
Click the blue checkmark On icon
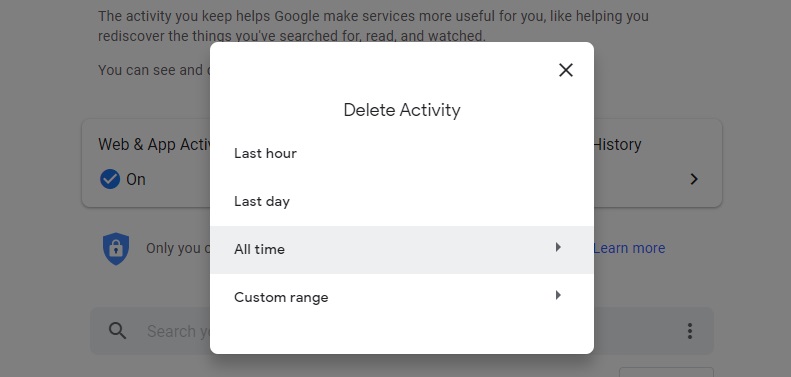point(109,179)
